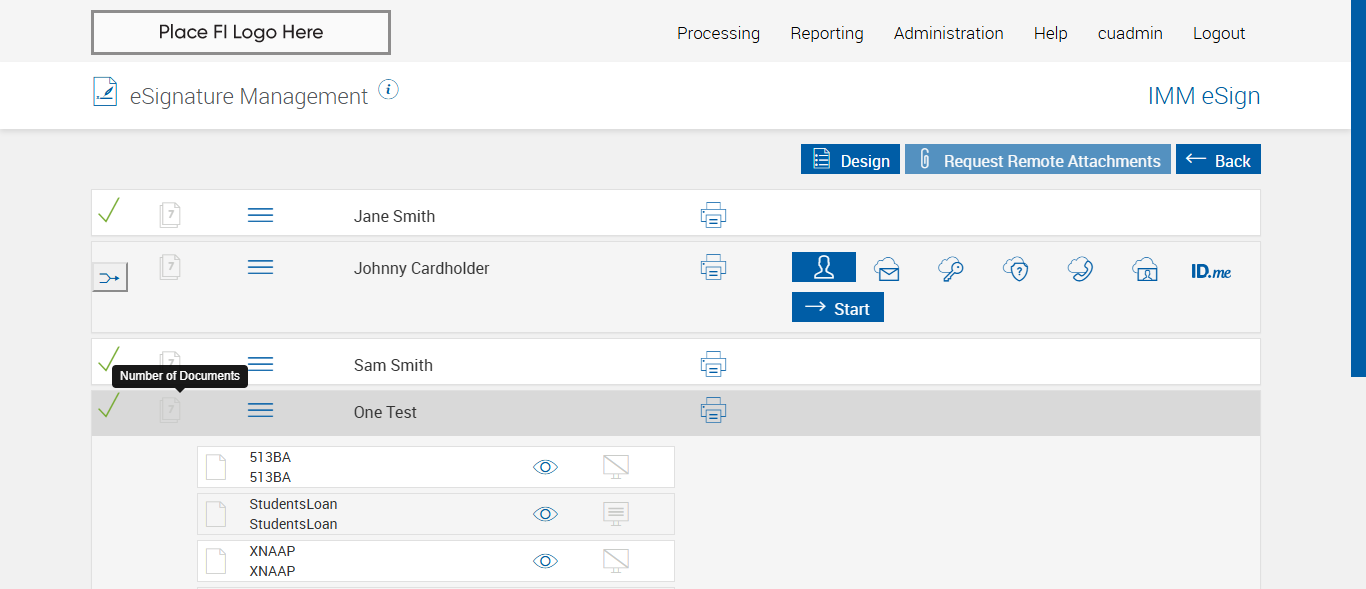The width and height of the screenshot is (1366, 589).
Task: Print Jane Smith's documents
Action: (713, 215)
